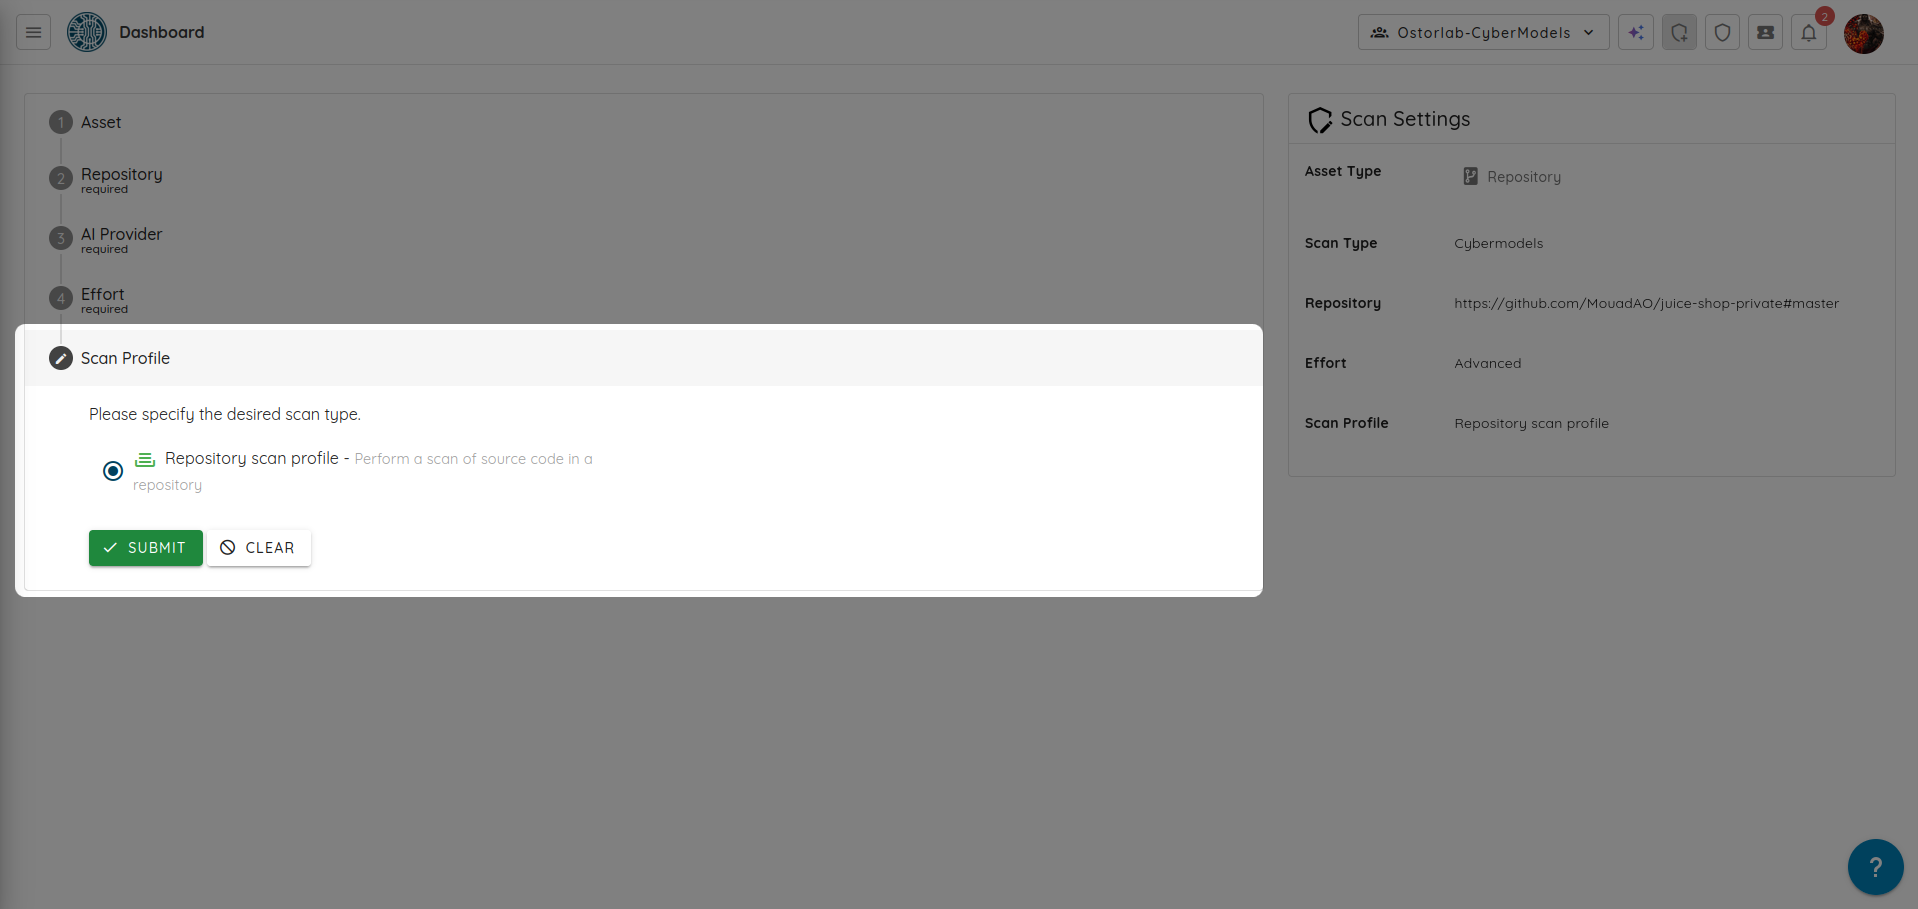Screen dimensions: 1918x909
Task: Click the ticket icon in top bar
Action: 1765,32
